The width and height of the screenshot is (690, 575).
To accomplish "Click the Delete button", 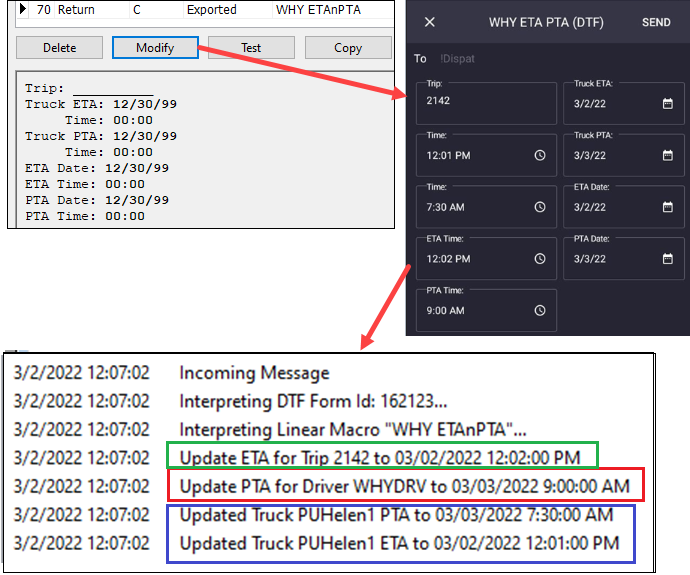I will coord(59,48).
